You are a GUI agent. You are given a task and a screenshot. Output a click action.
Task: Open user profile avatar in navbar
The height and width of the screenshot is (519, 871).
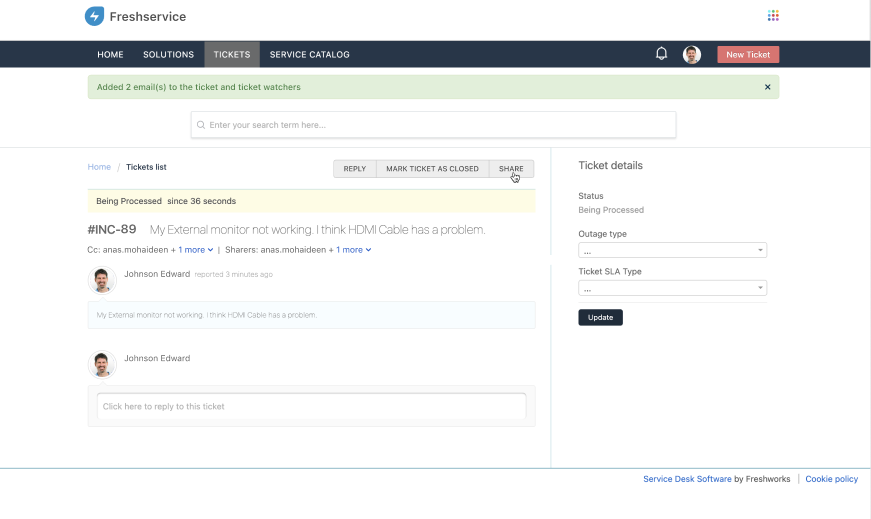pyautogui.click(x=692, y=54)
